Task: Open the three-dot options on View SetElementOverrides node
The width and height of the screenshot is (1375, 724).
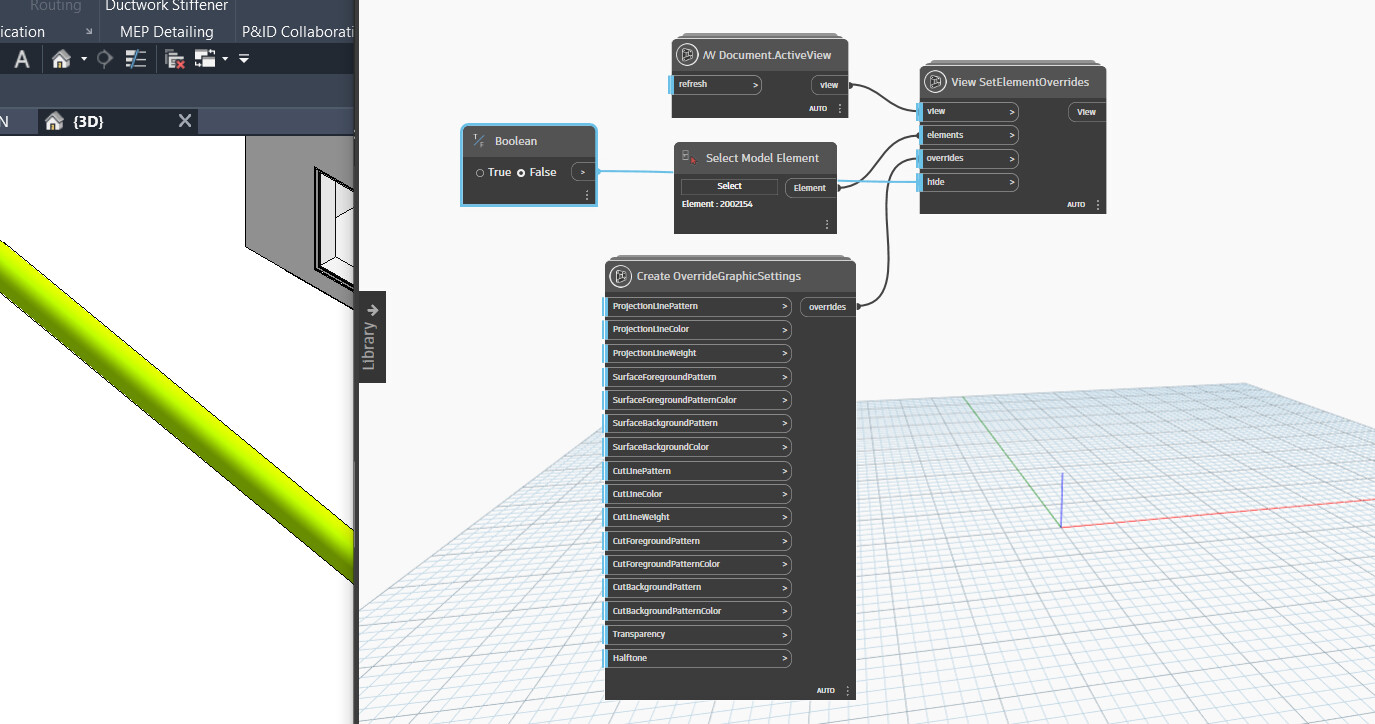Action: click(1097, 204)
